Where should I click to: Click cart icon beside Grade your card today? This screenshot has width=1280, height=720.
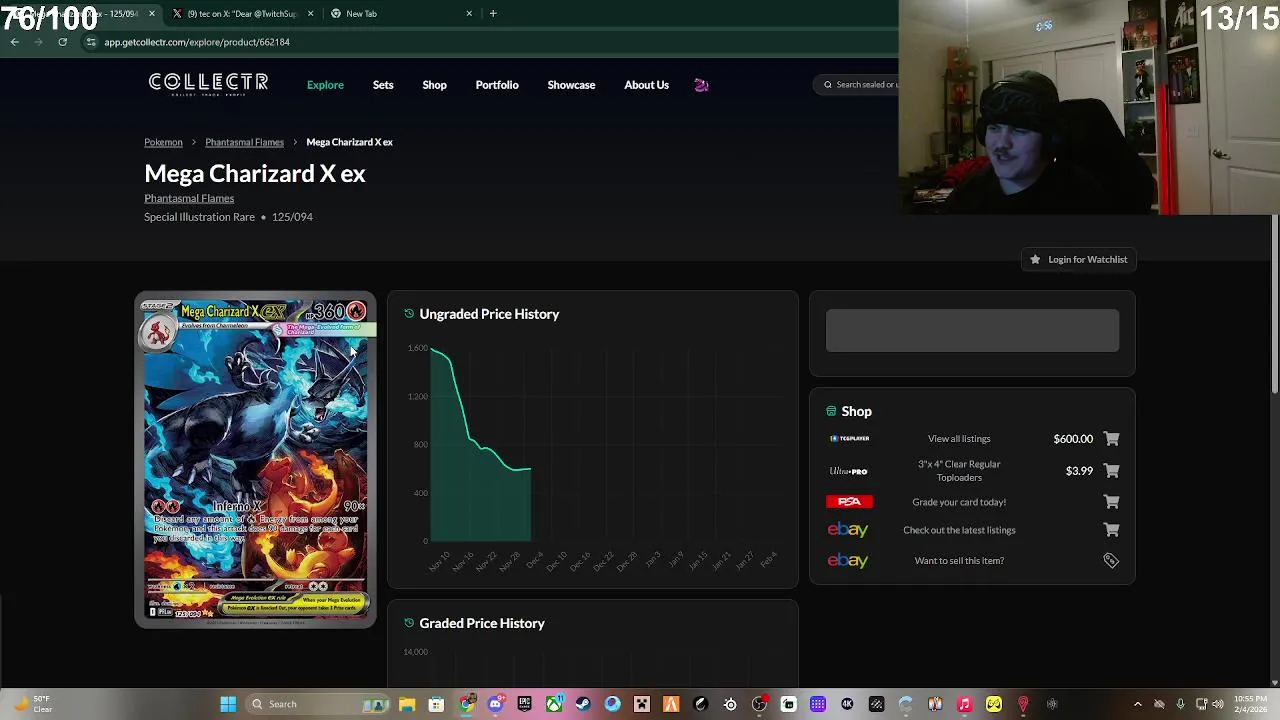[1111, 502]
